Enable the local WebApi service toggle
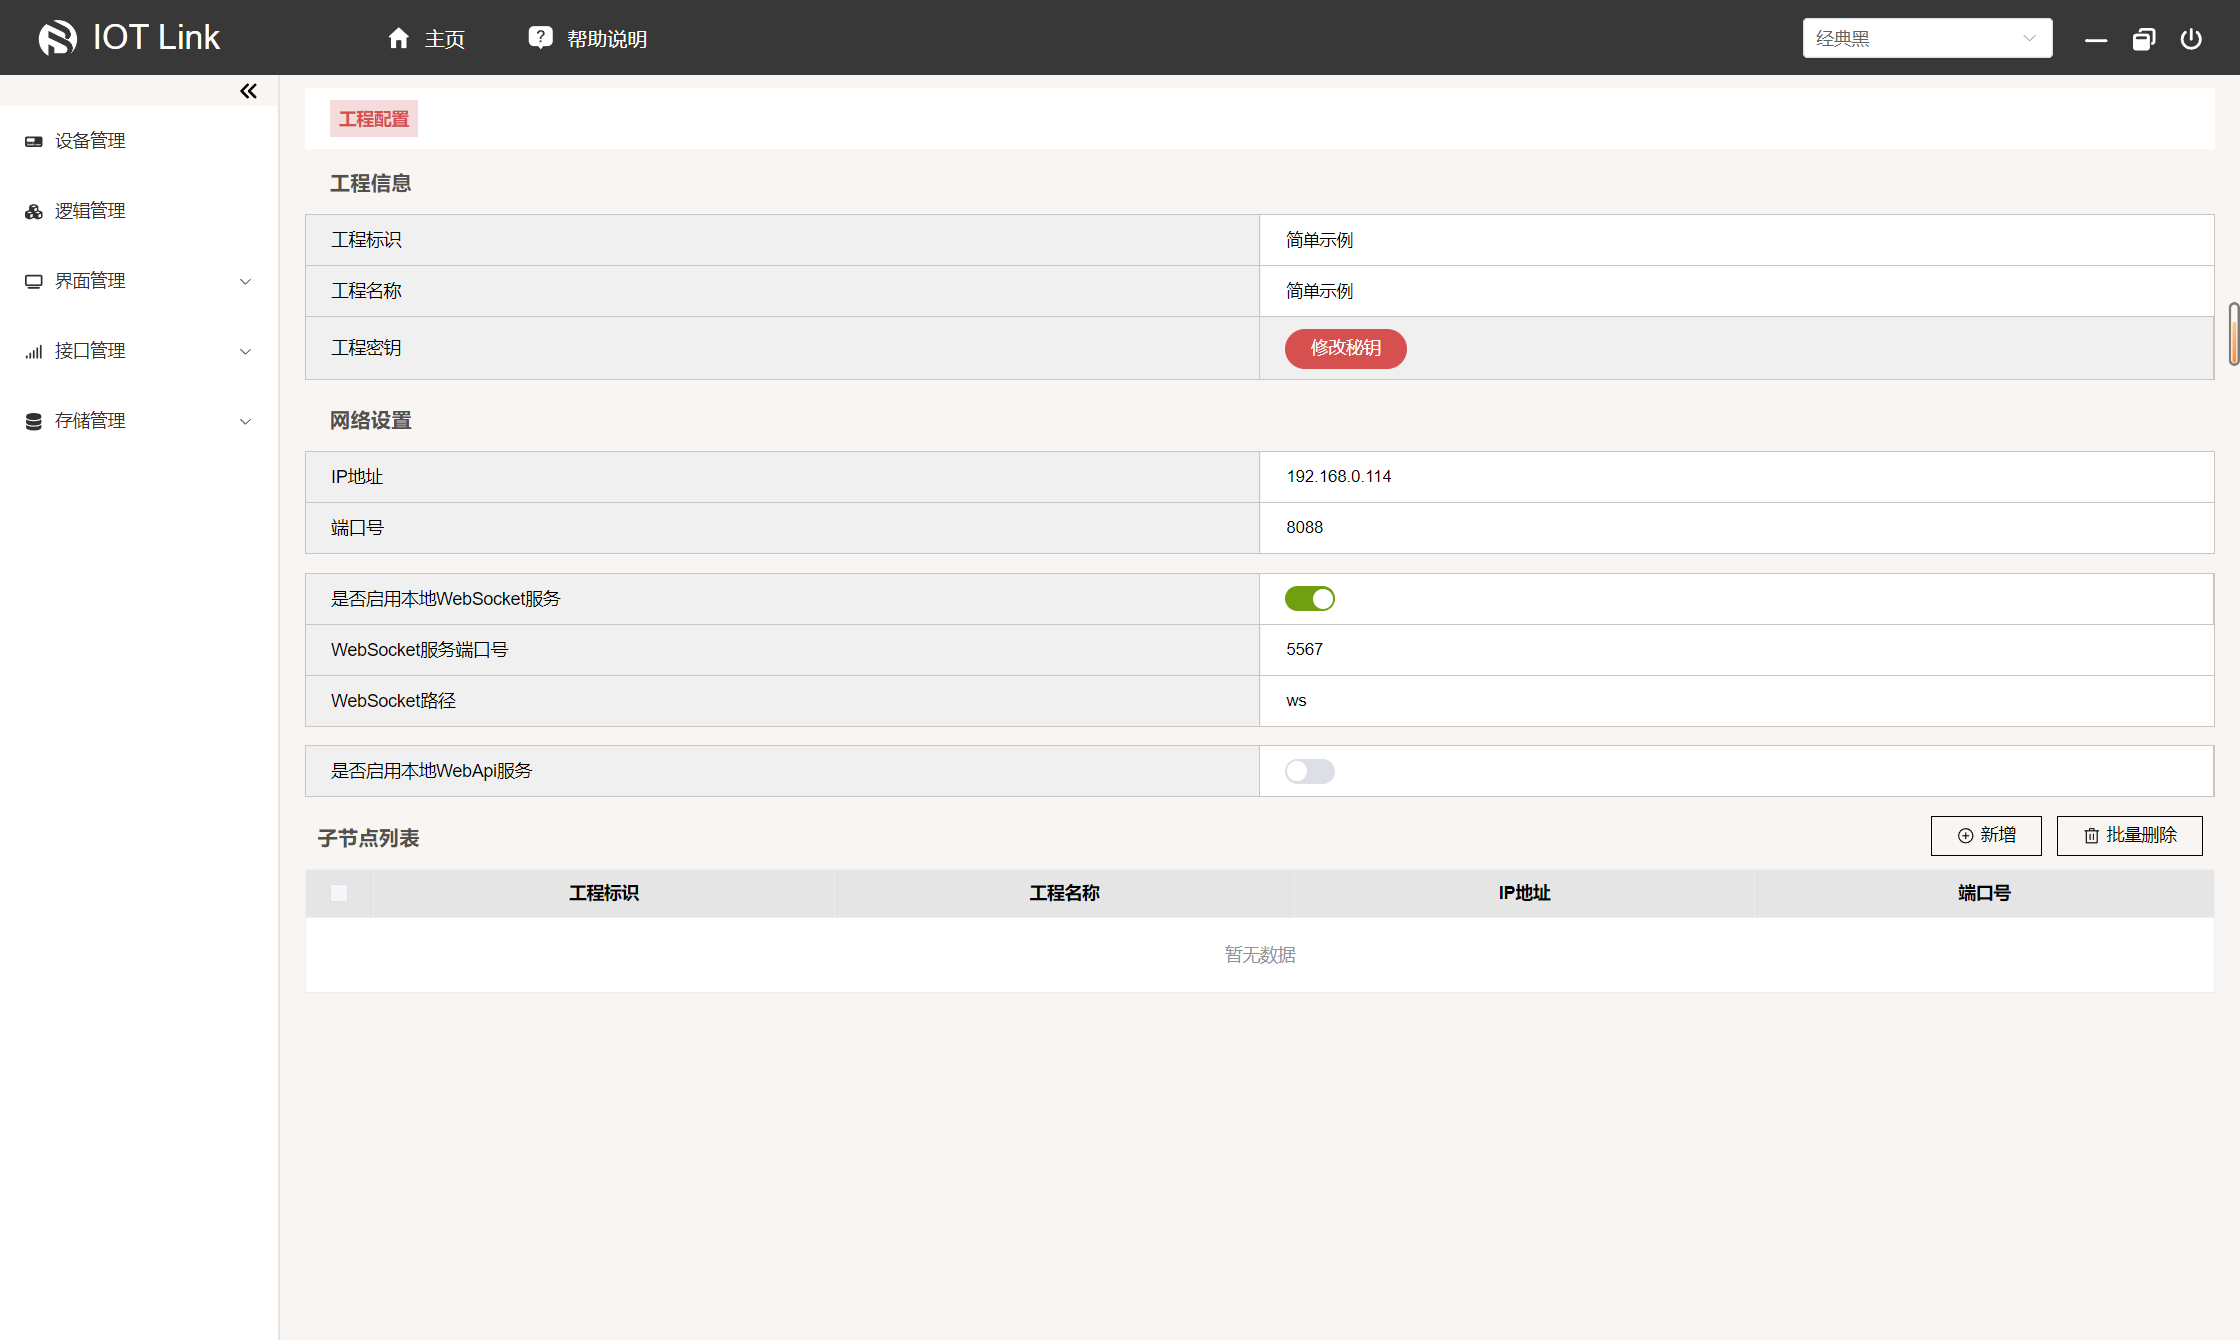The height and width of the screenshot is (1340, 2240). (x=1310, y=771)
